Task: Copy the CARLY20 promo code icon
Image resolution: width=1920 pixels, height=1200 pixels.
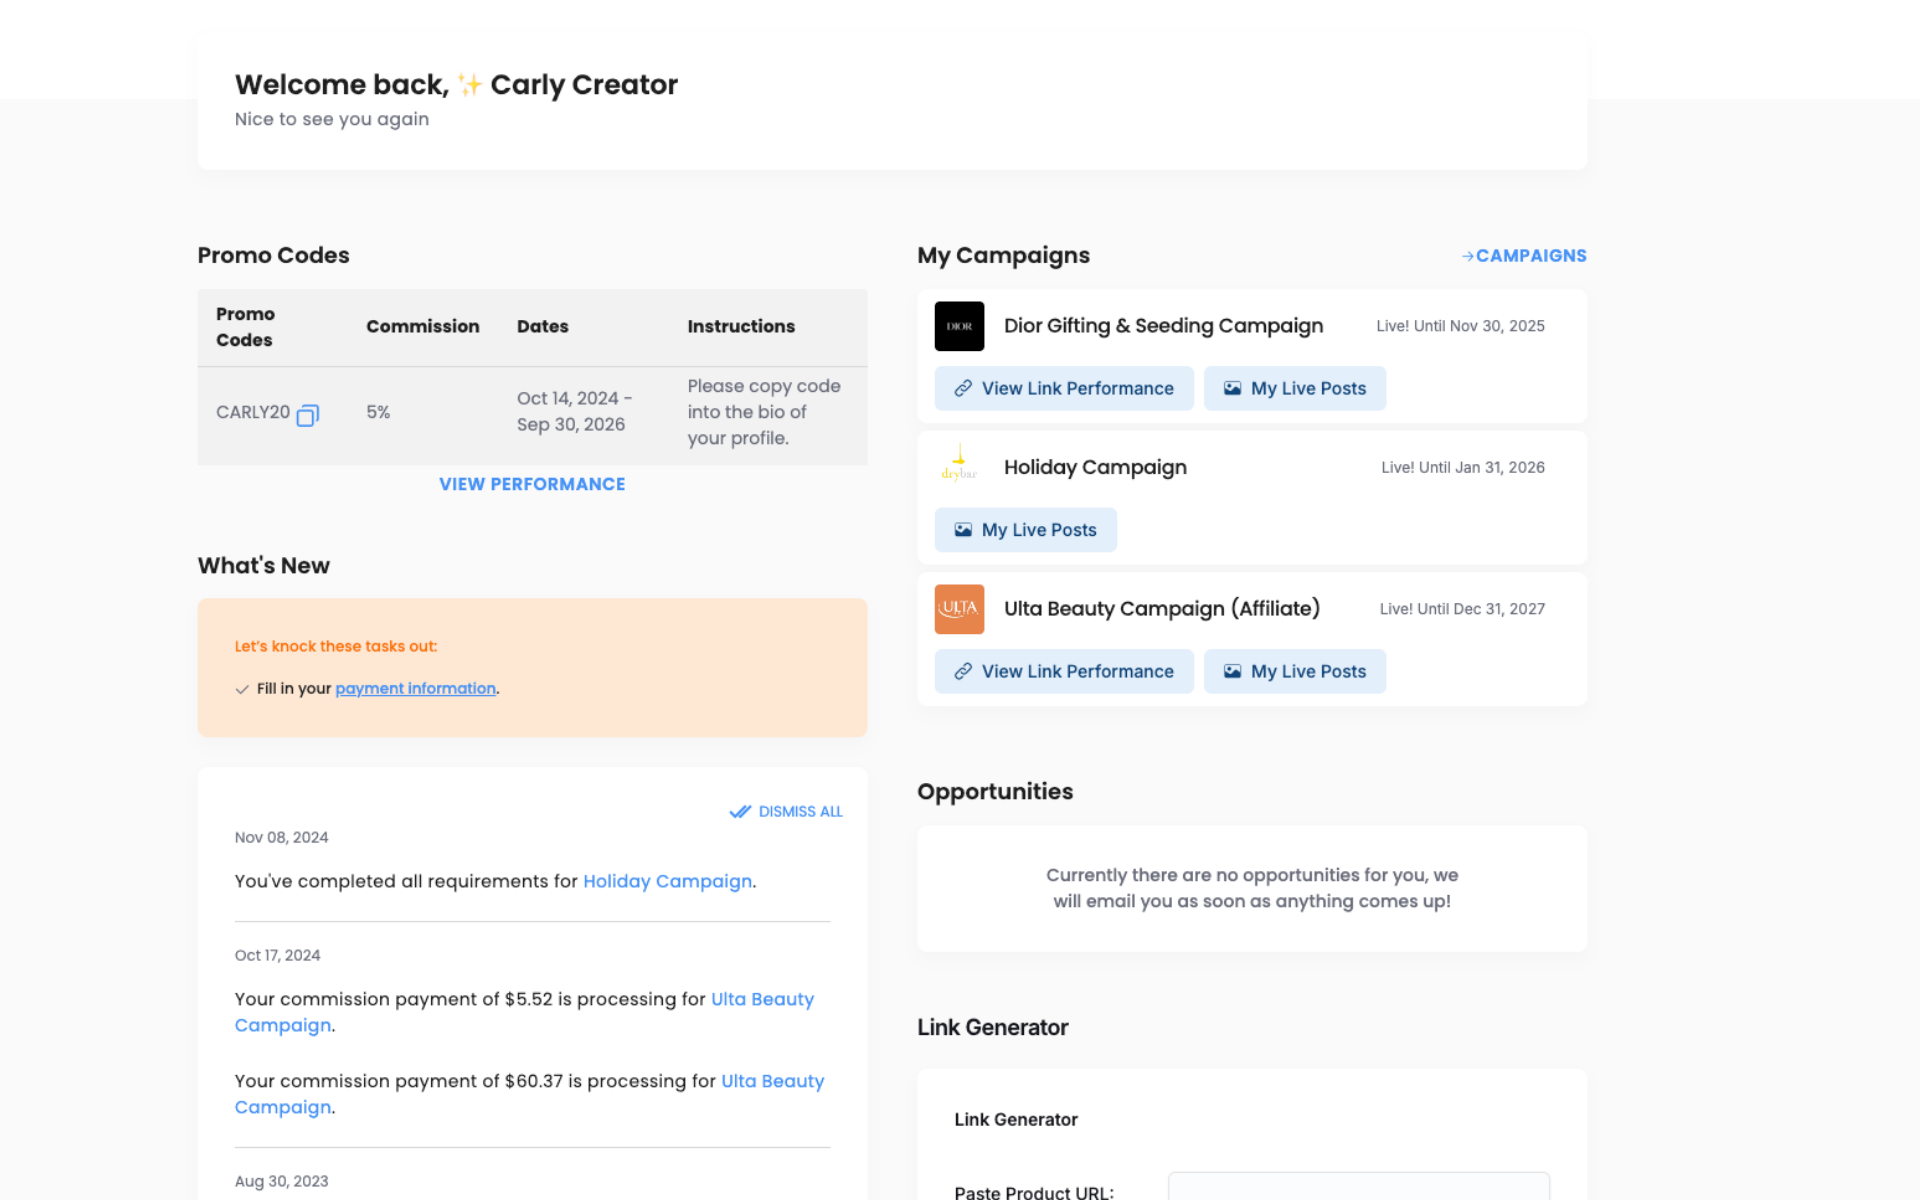Action: (x=308, y=415)
